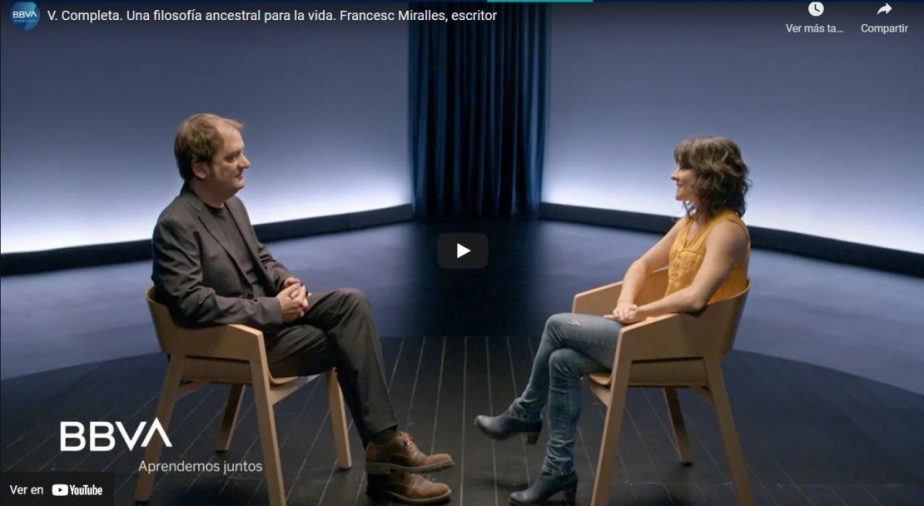Image resolution: width=924 pixels, height=506 pixels.
Task: Click the white BBVA watermark logo
Action: 116,435
